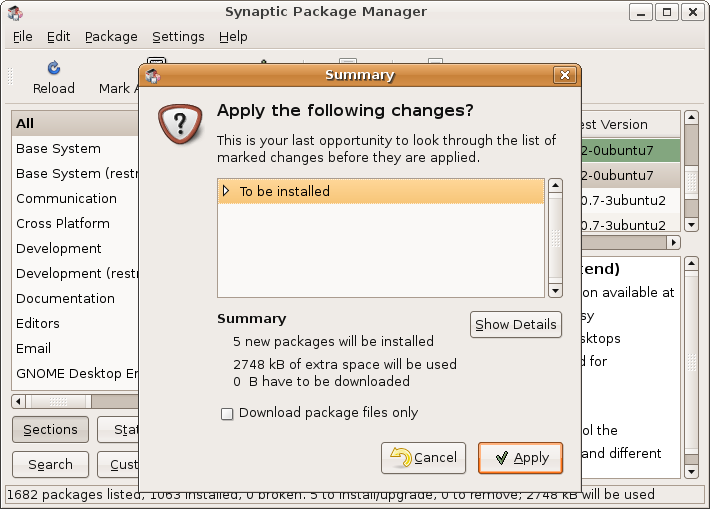This screenshot has width=710, height=509.
Task: Close the Summary dialog with X button
Action: tap(565, 75)
